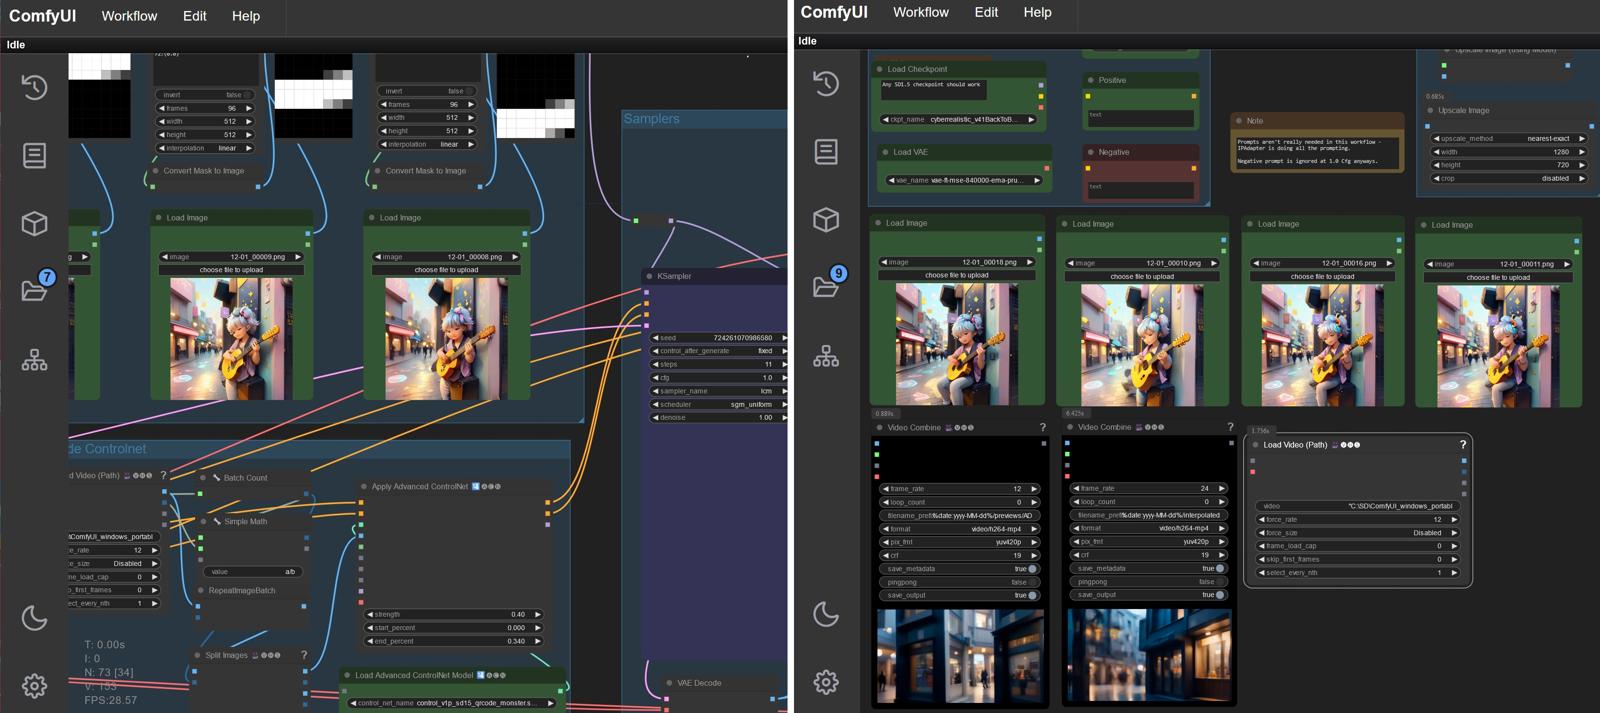Open vae_name dropdown in Load VAE node
This screenshot has width=1600, height=713.
click(964, 181)
